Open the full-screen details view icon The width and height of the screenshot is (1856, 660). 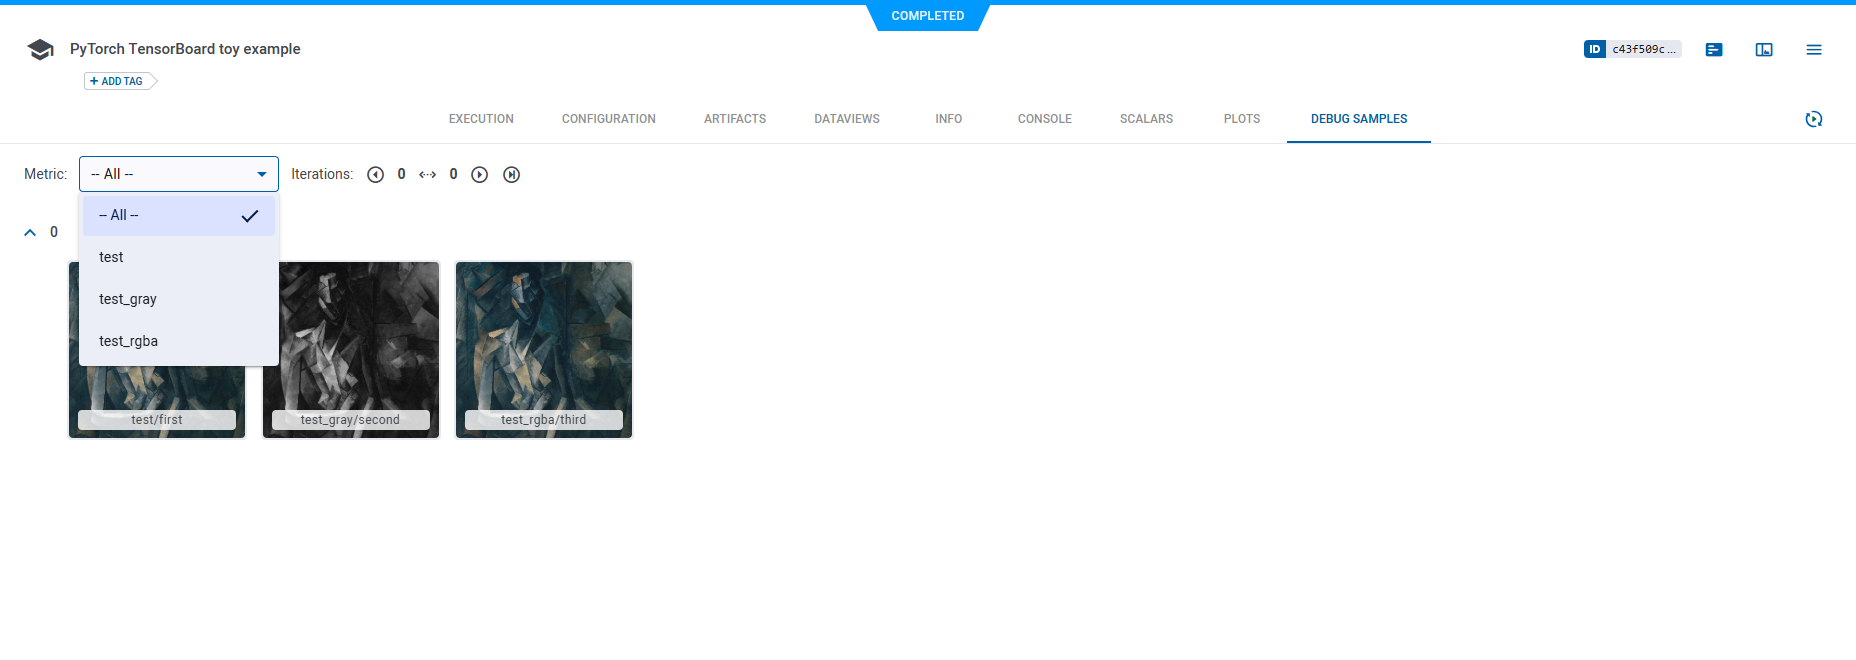[1764, 50]
